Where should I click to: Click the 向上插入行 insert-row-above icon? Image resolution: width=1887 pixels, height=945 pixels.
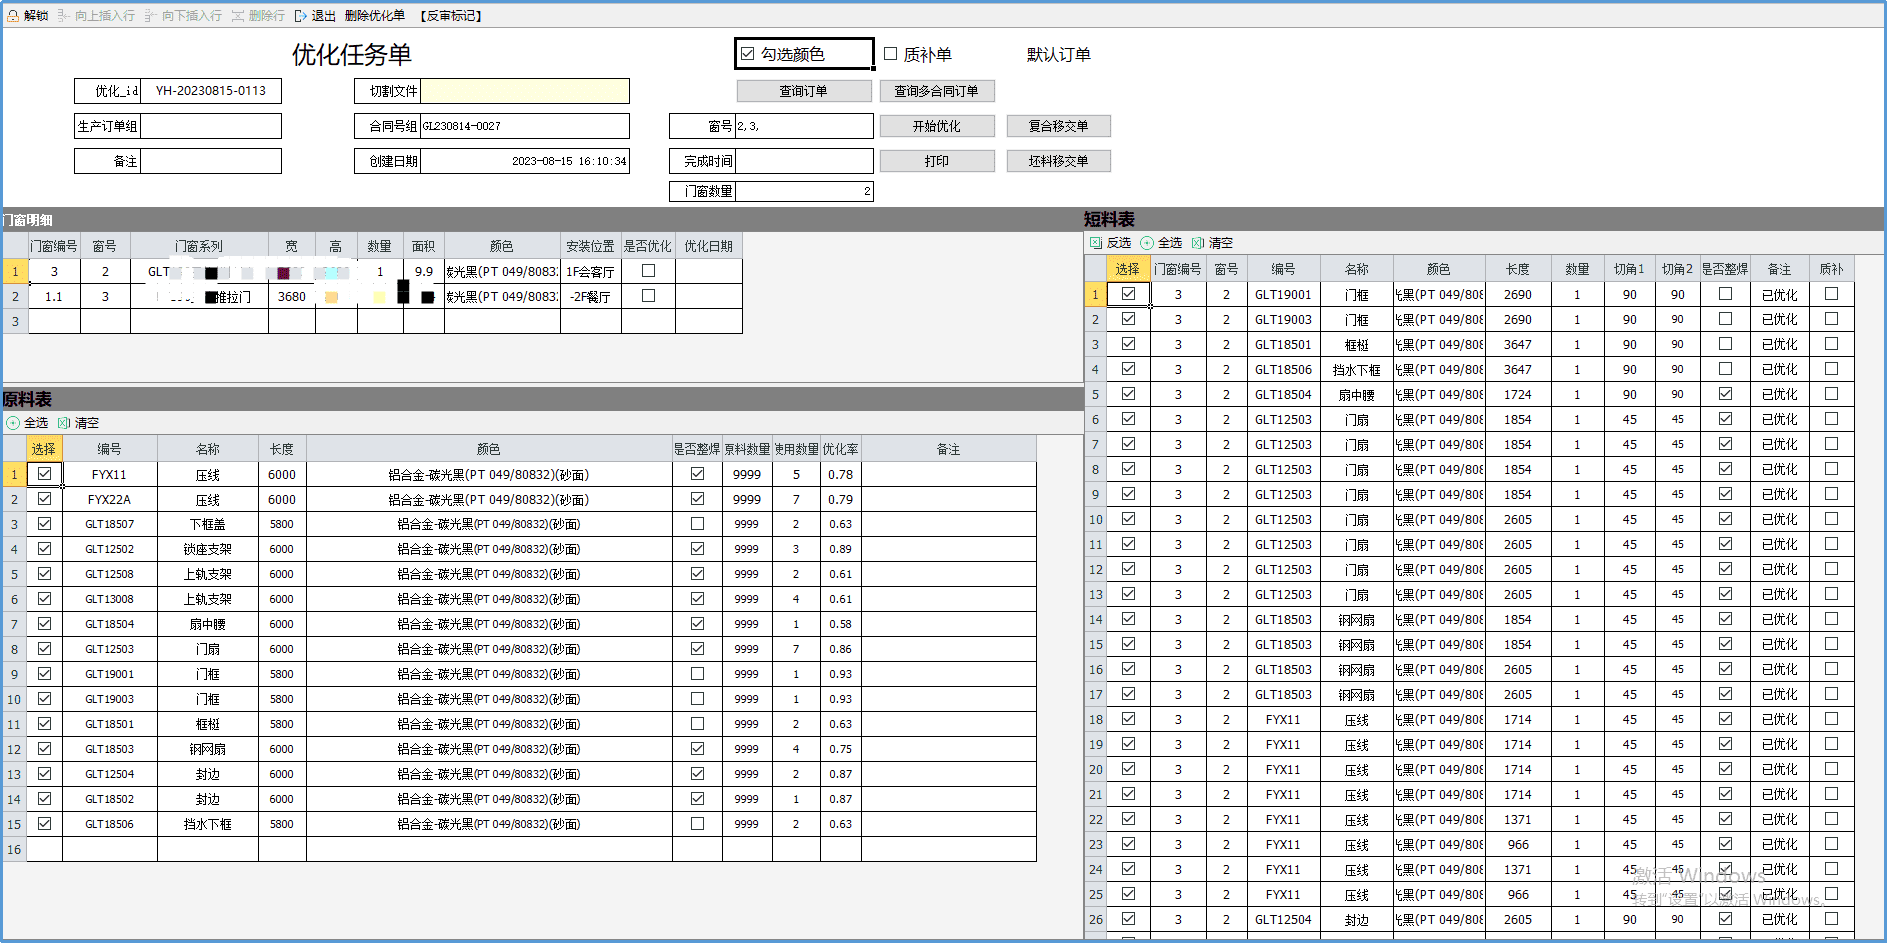[x=64, y=16]
